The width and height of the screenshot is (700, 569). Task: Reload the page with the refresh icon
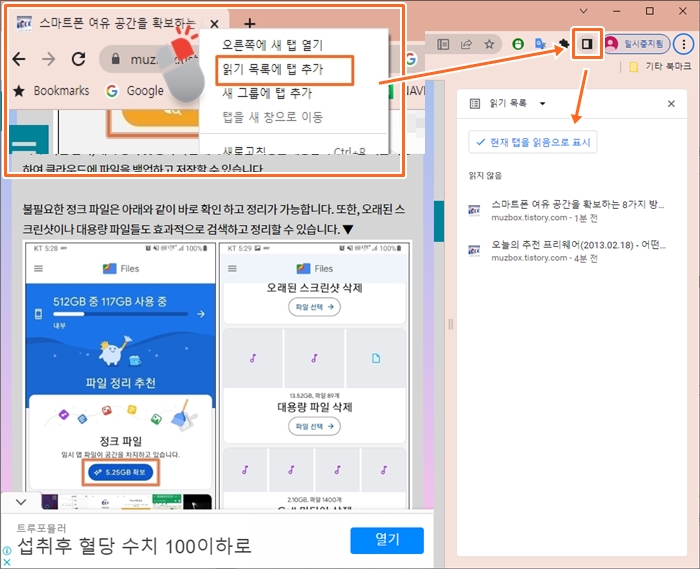click(x=79, y=58)
